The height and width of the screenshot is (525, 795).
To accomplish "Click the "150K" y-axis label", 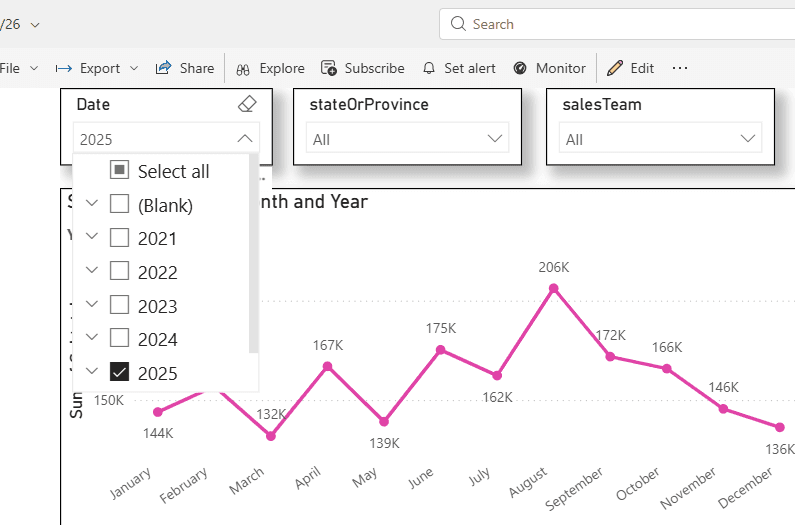I will (x=109, y=400).
